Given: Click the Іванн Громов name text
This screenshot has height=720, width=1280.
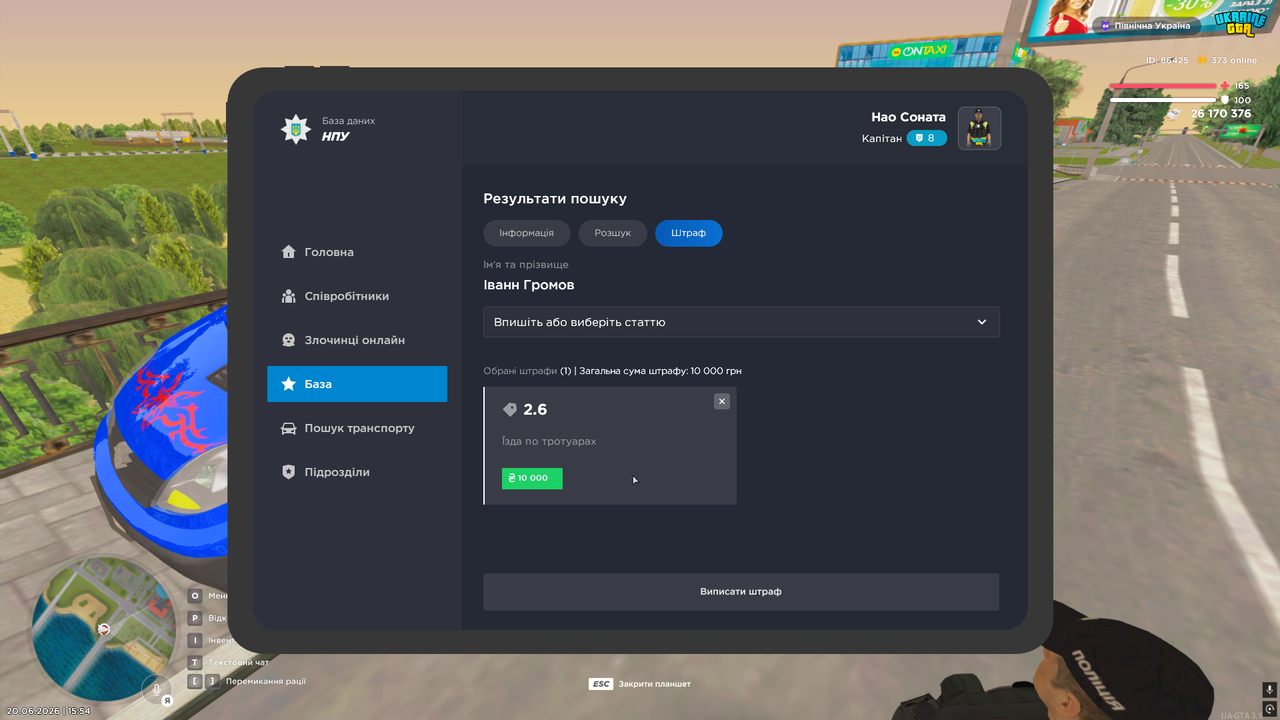Looking at the screenshot, I should 529,285.
